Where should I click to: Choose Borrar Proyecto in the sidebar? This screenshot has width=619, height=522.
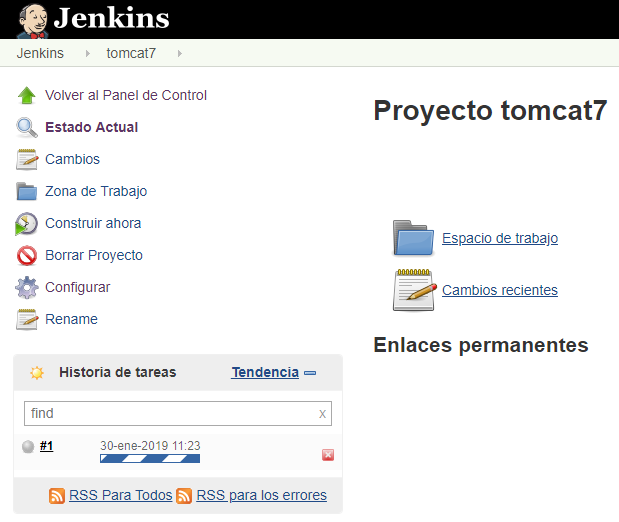pyautogui.click(x=94, y=255)
